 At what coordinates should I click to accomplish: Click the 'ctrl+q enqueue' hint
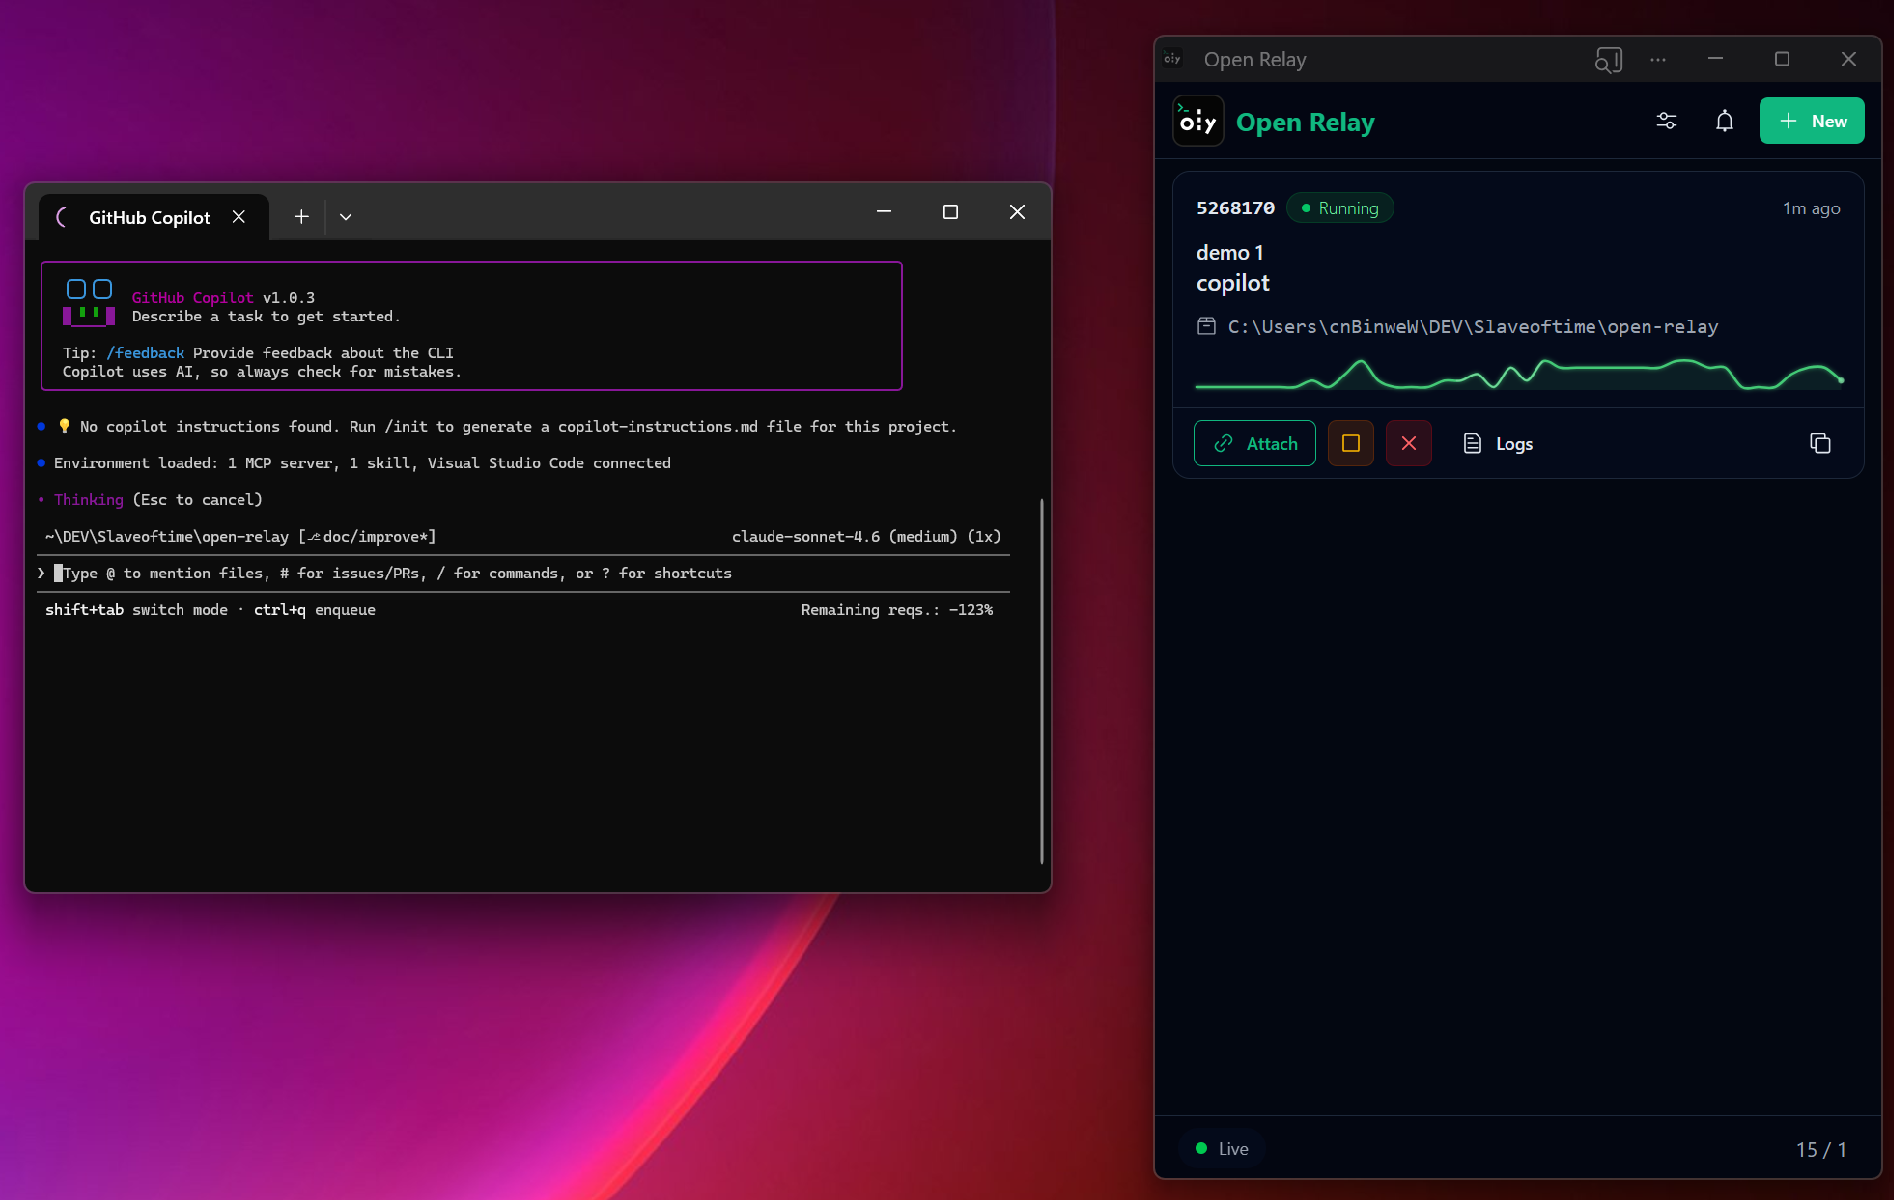tap(315, 610)
